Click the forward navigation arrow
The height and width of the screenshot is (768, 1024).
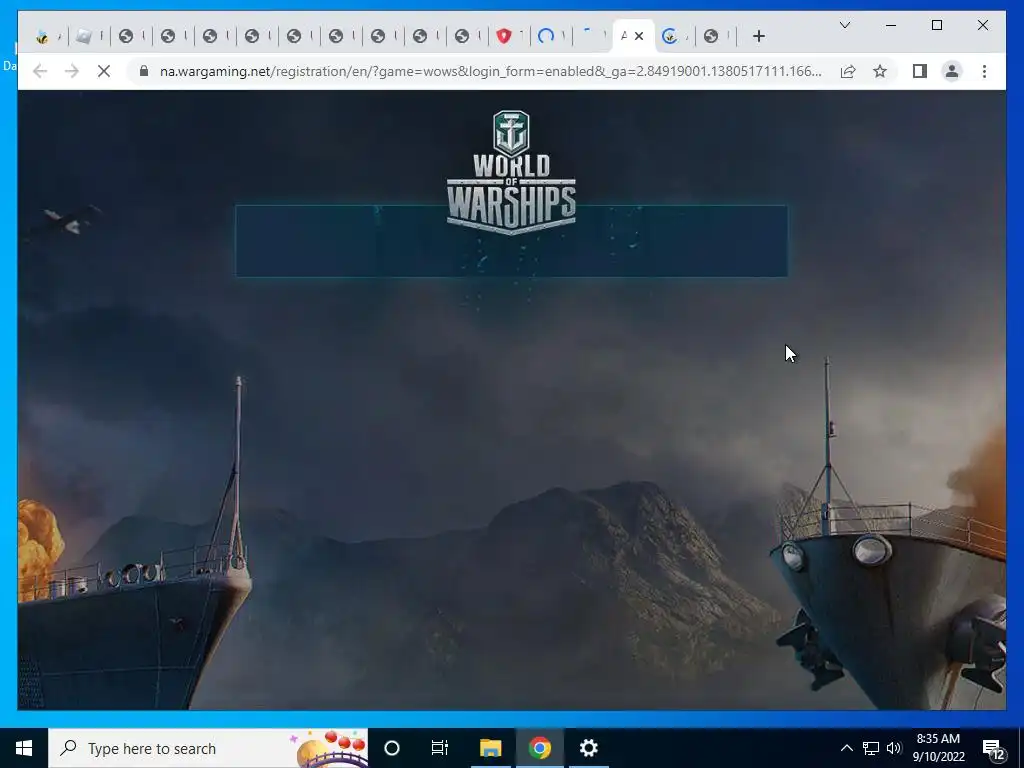coord(72,71)
